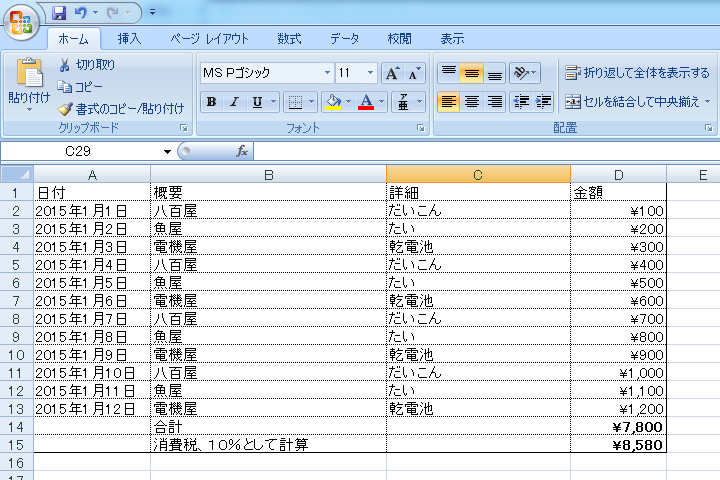Click セルを結合して中央揃え (Merge & Center) button
The height and width of the screenshot is (480, 720).
(x=637, y=101)
